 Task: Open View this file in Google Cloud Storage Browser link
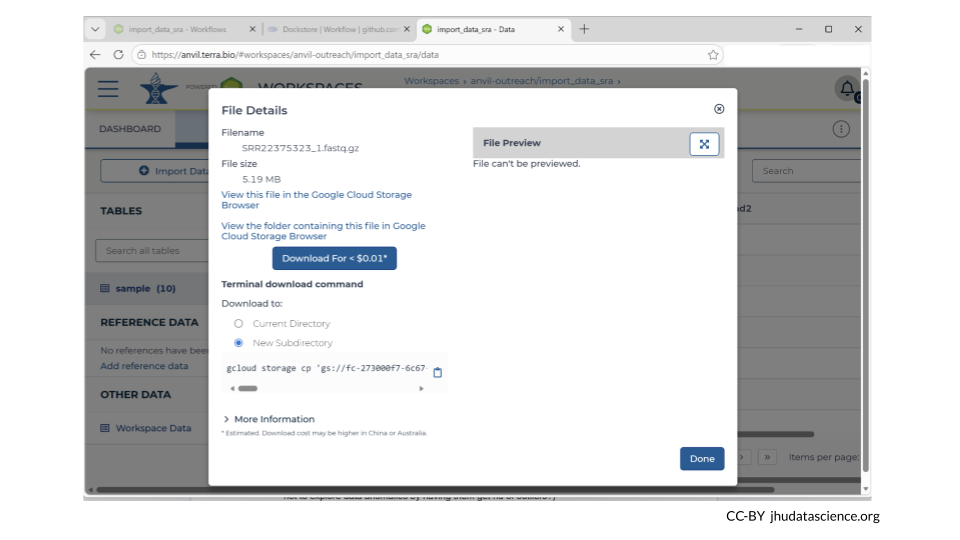pyautogui.click(x=316, y=200)
